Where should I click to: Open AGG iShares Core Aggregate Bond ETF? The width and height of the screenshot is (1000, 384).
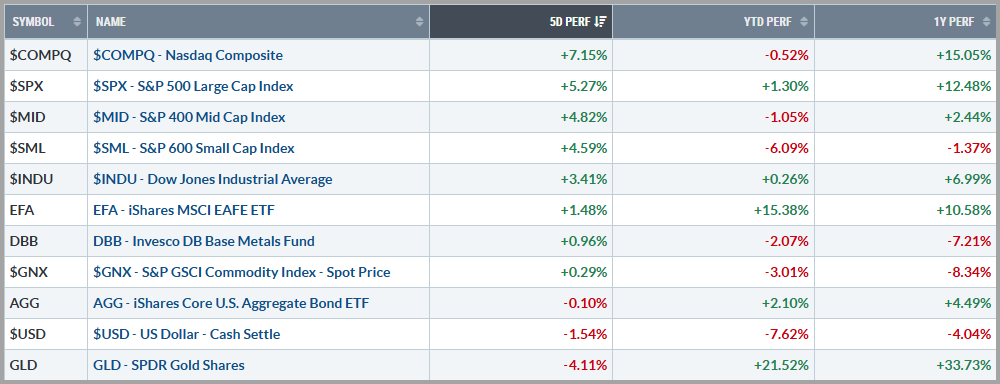point(231,304)
